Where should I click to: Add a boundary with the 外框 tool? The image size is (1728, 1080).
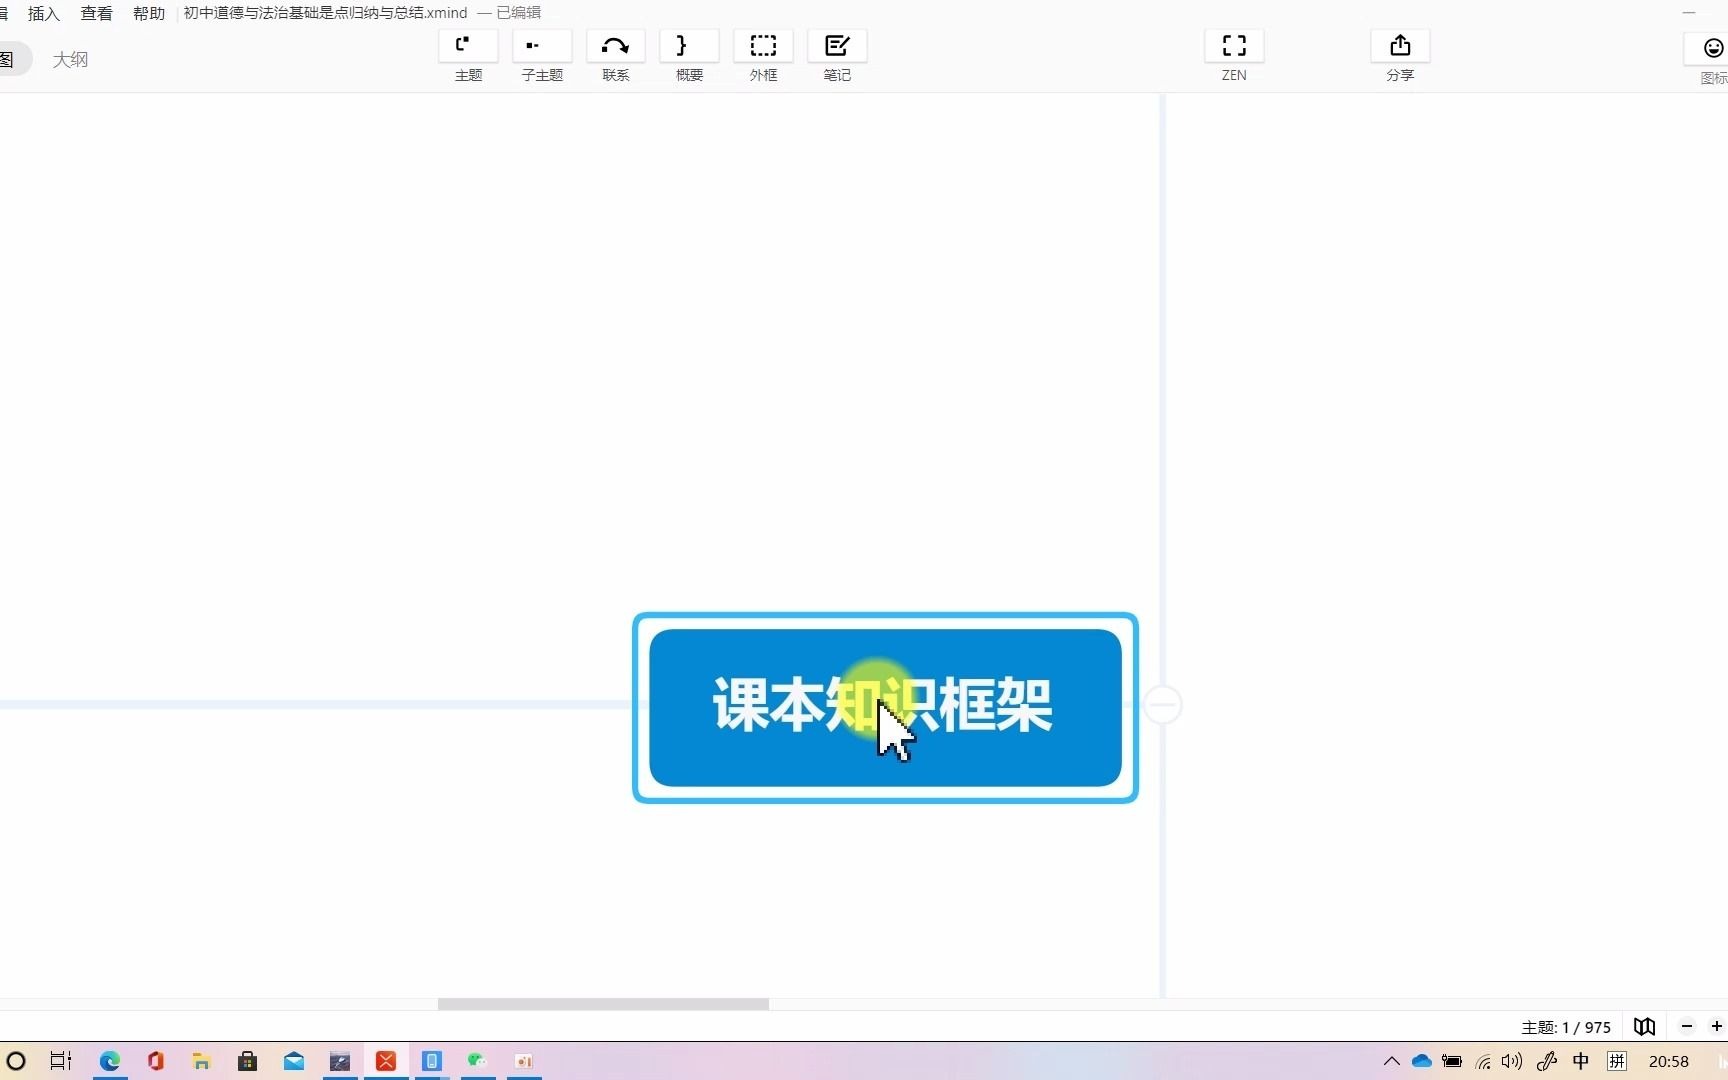[x=763, y=57]
